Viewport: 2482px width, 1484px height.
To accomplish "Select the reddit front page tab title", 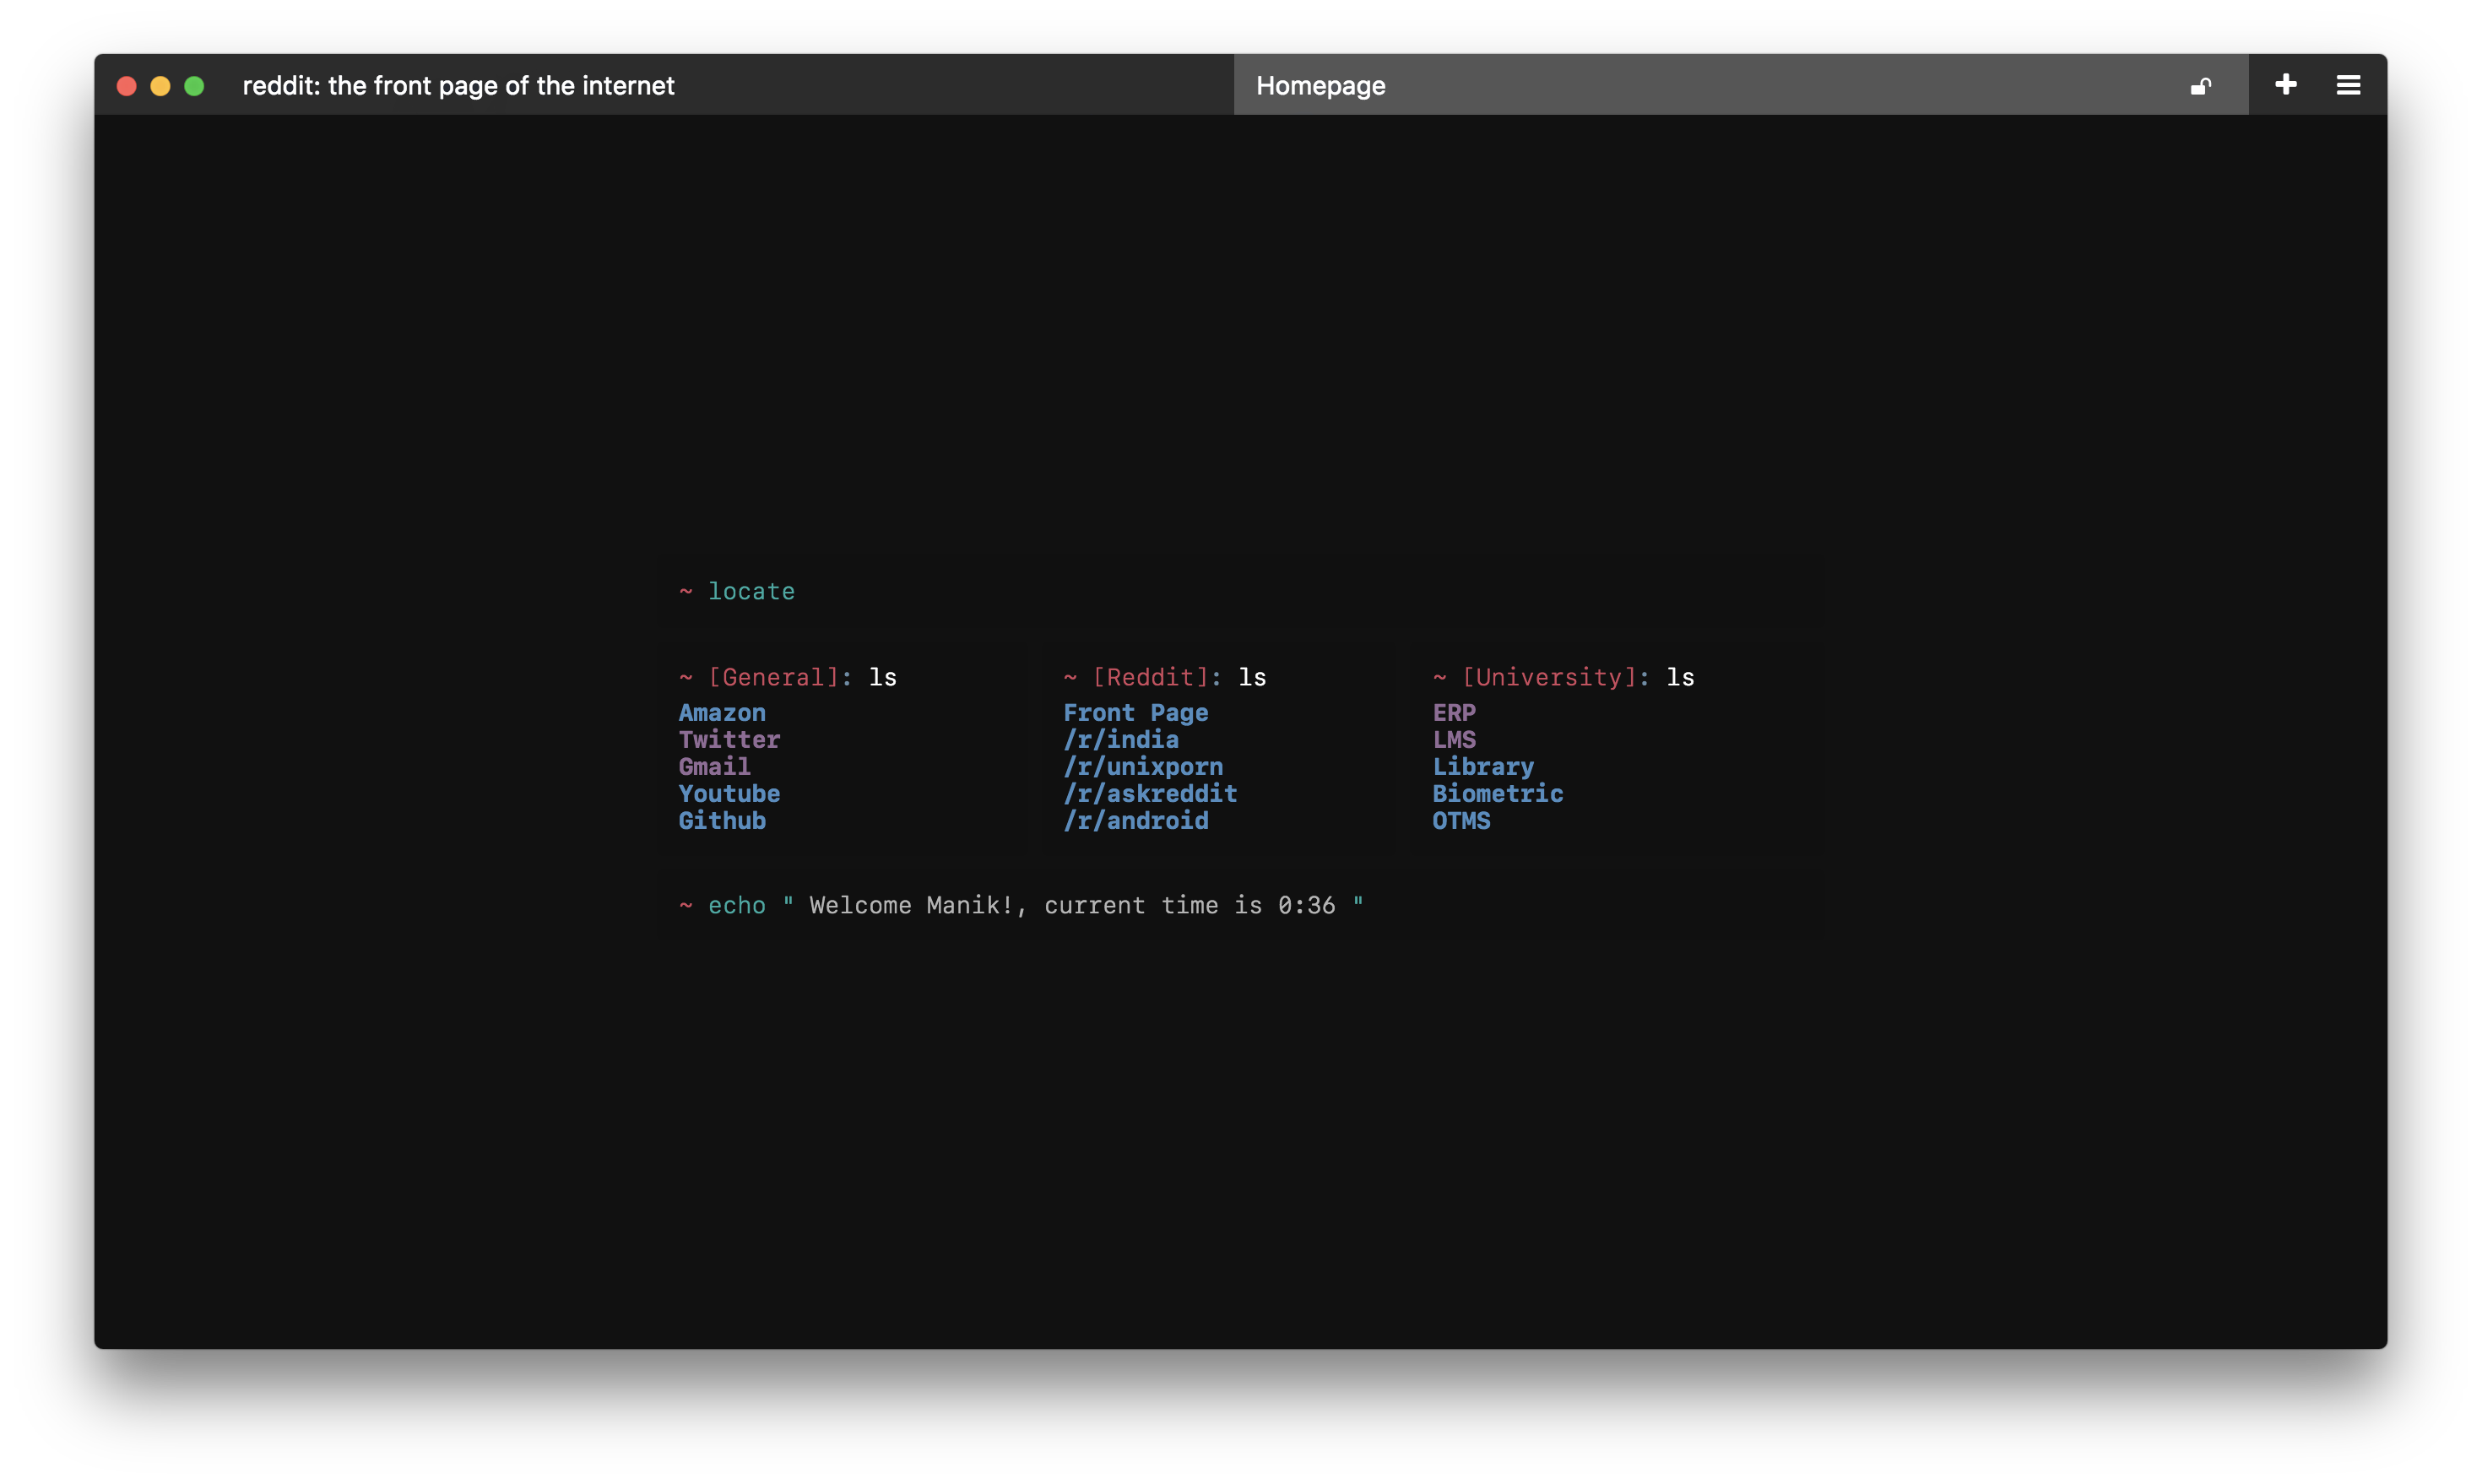I will pyautogui.click(x=458, y=86).
